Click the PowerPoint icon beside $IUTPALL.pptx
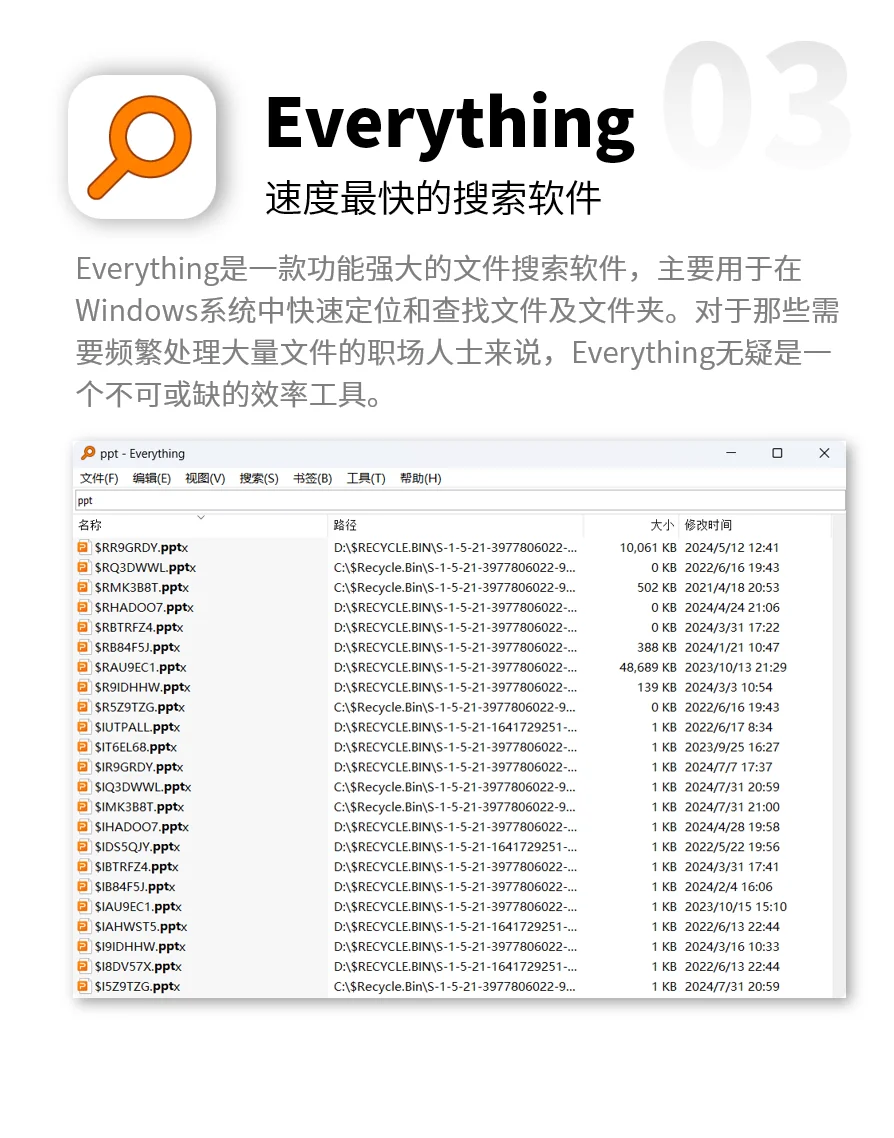 (x=84, y=727)
